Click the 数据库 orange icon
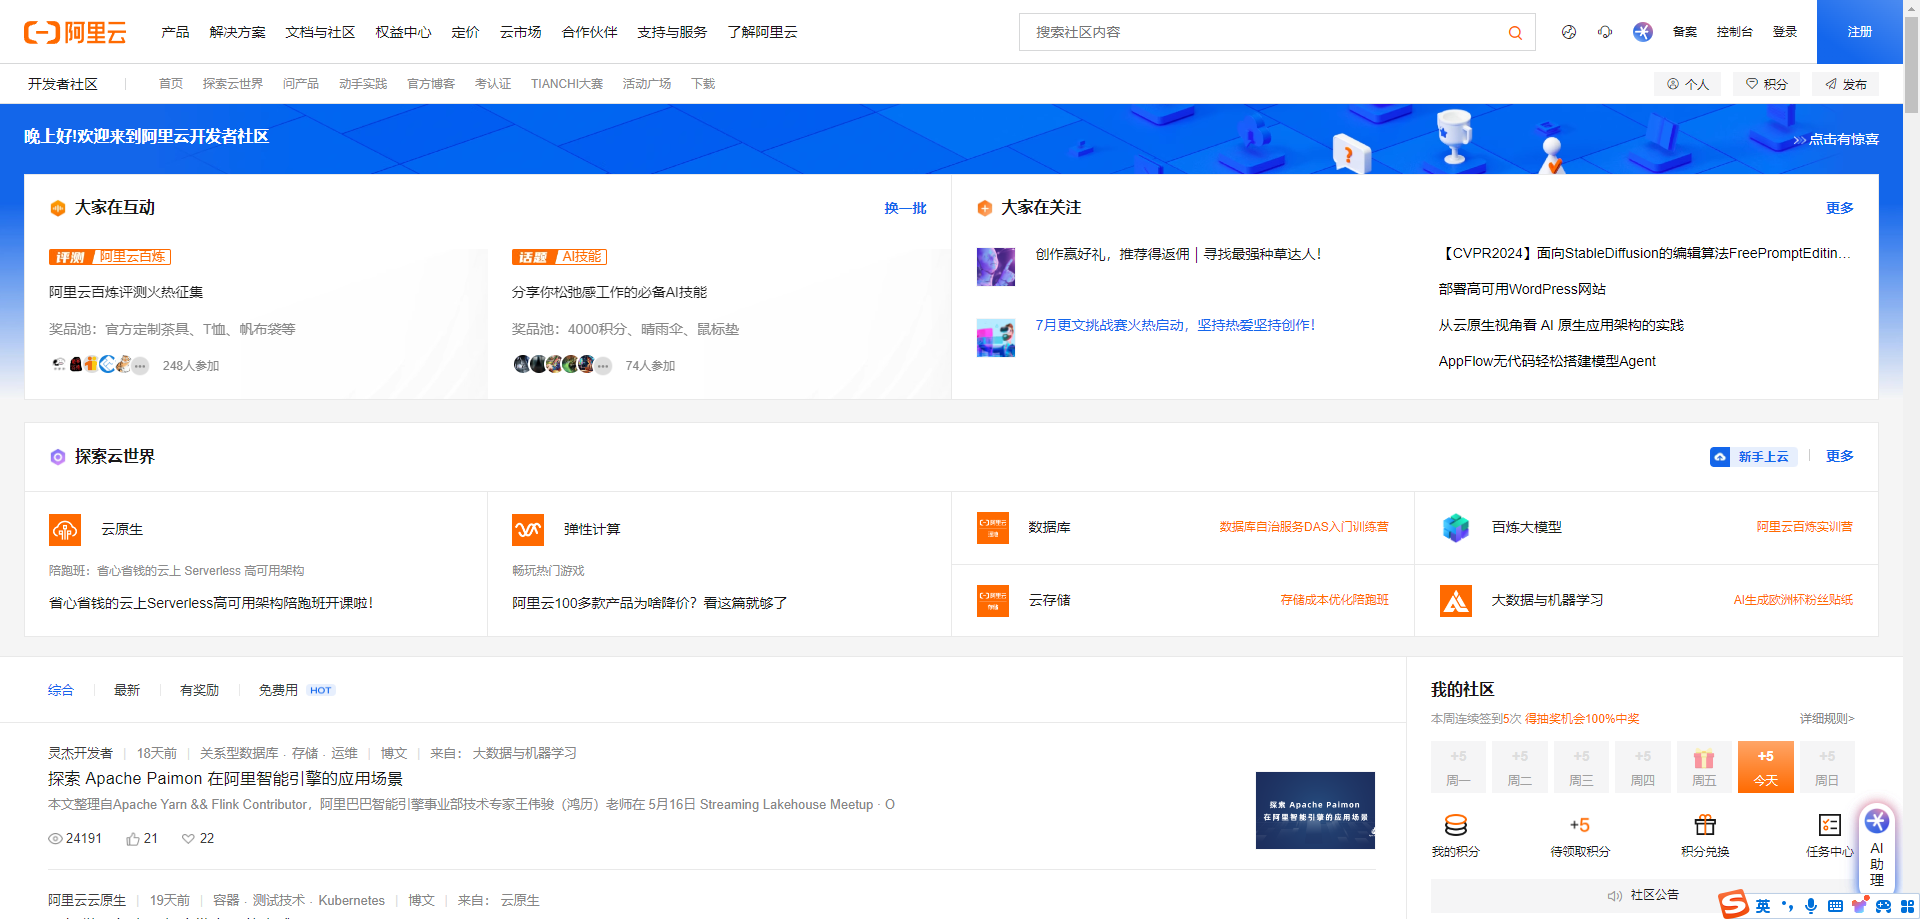This screenshot has height=919, width=1920. [993, 527]
